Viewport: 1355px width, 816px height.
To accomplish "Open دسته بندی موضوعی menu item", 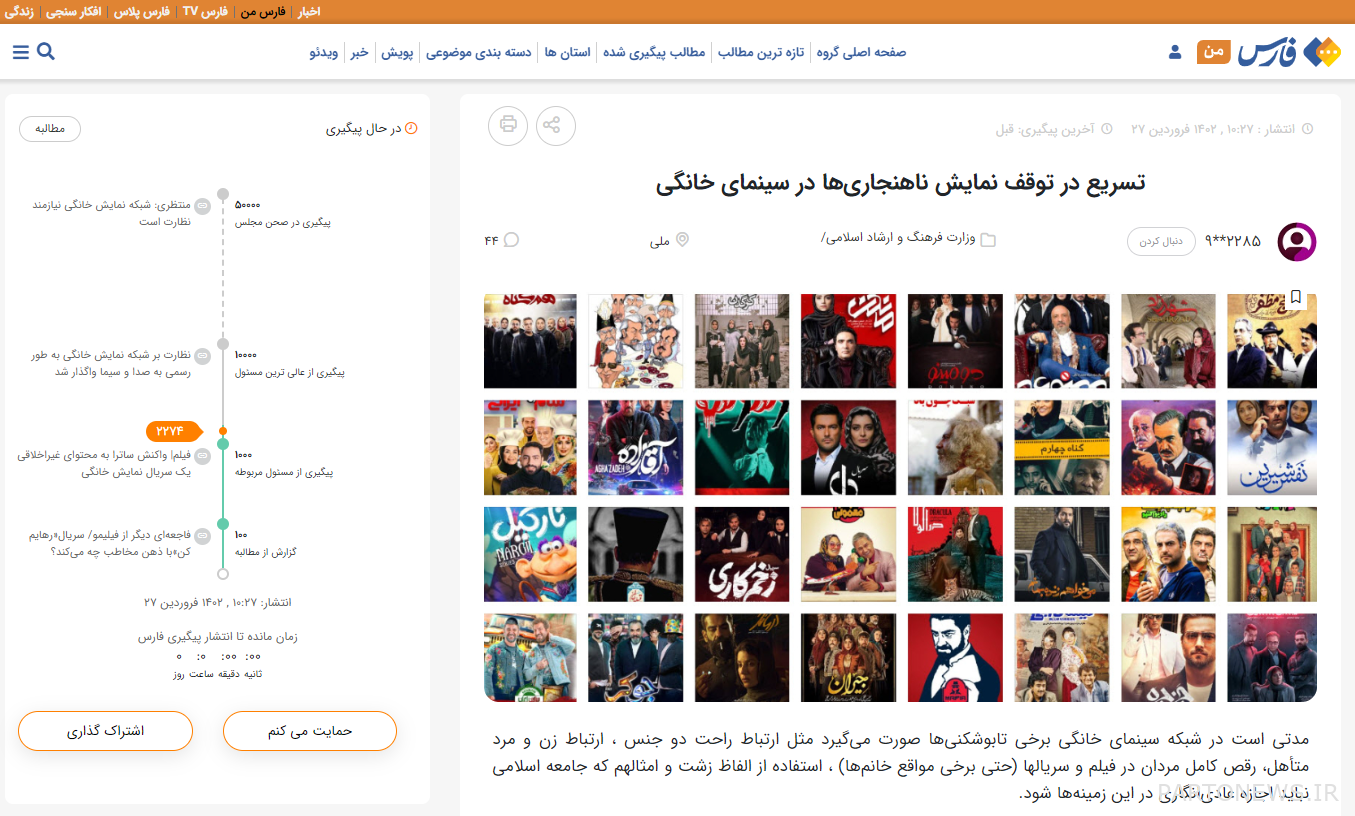I will [478, 52].
